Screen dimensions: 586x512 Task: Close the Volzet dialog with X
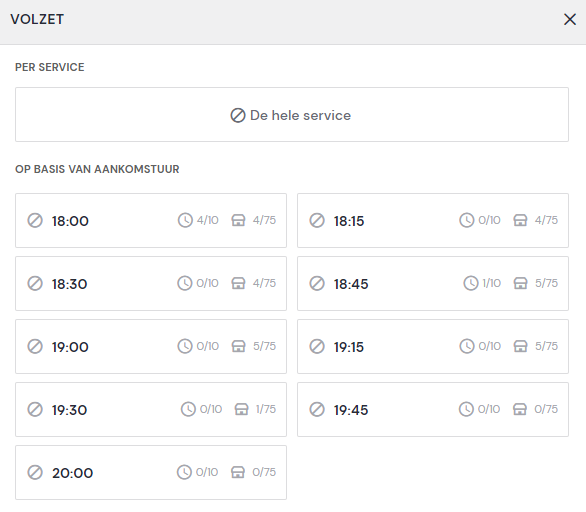pos(570,19)
